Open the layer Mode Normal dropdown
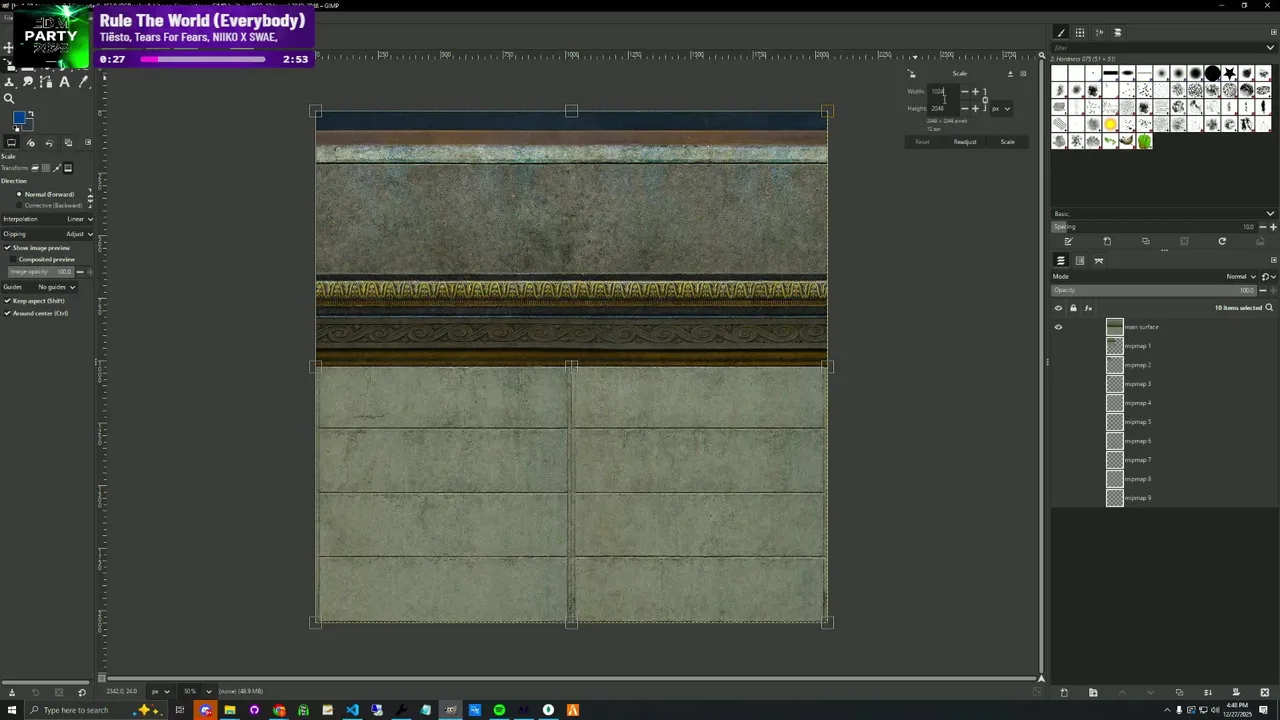Image resolution: width=1280 pixels, height=720 pixels. 1154,277
